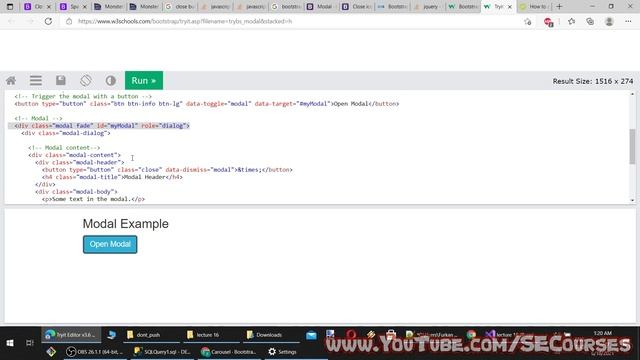Open the red extension icon in toolbar
640x360 pixels.
tap(549, 22)
